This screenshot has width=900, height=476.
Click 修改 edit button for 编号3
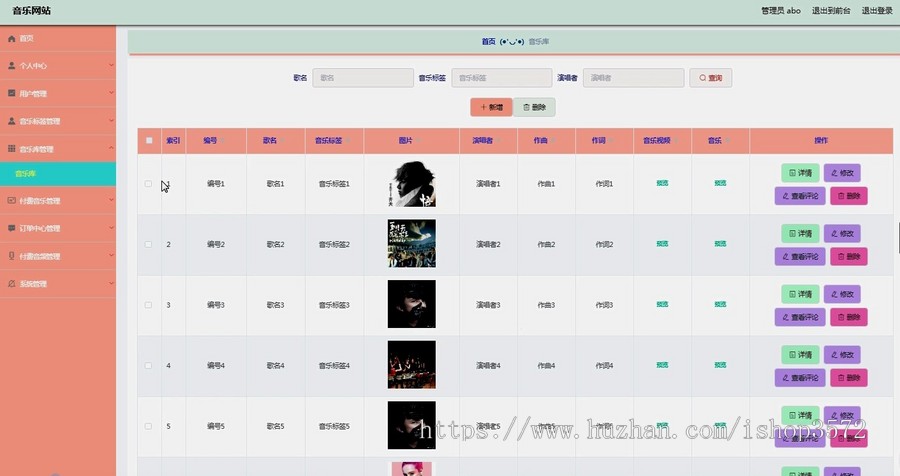842,294
